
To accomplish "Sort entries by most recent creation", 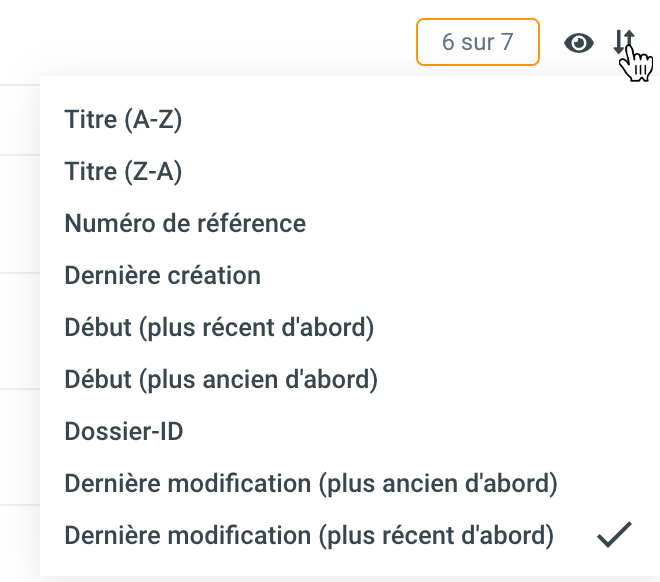I will coord(162,275).
